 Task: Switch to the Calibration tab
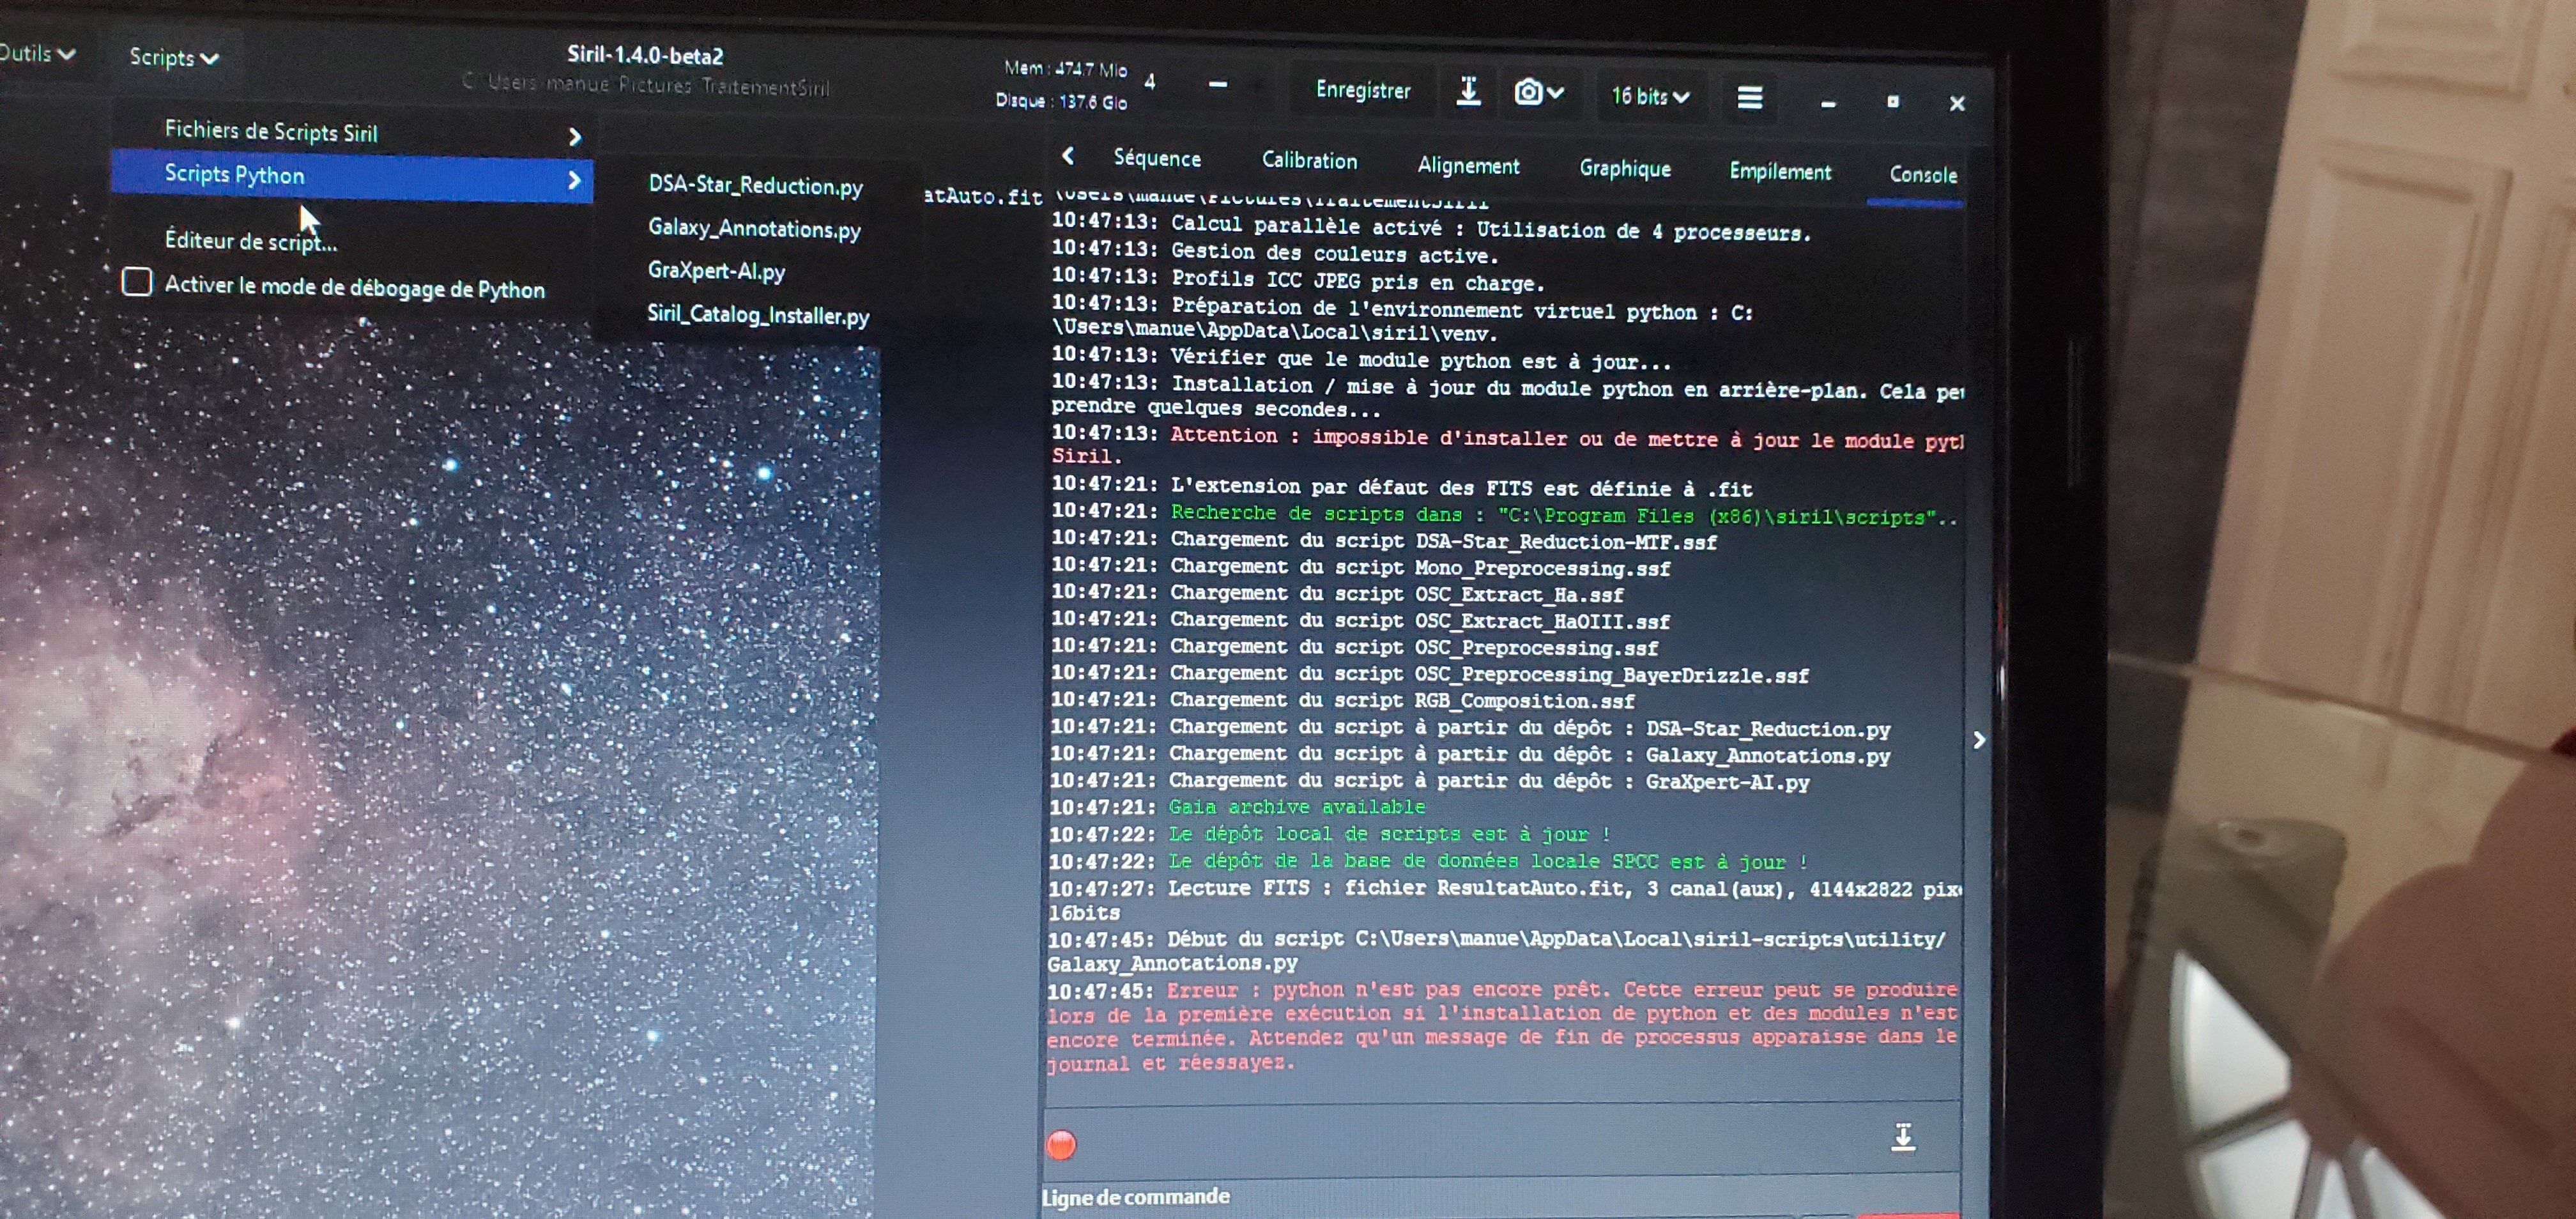click(x=1309, y=160)
